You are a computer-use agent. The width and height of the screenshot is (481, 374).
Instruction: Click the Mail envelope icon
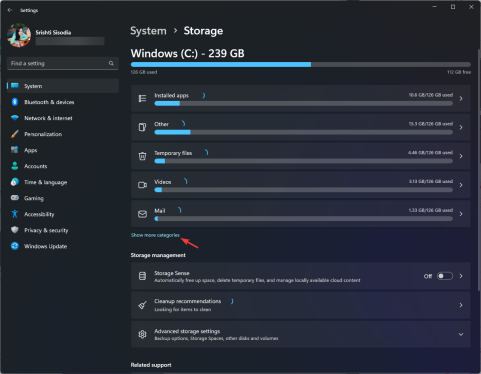[x=142, y=214]
